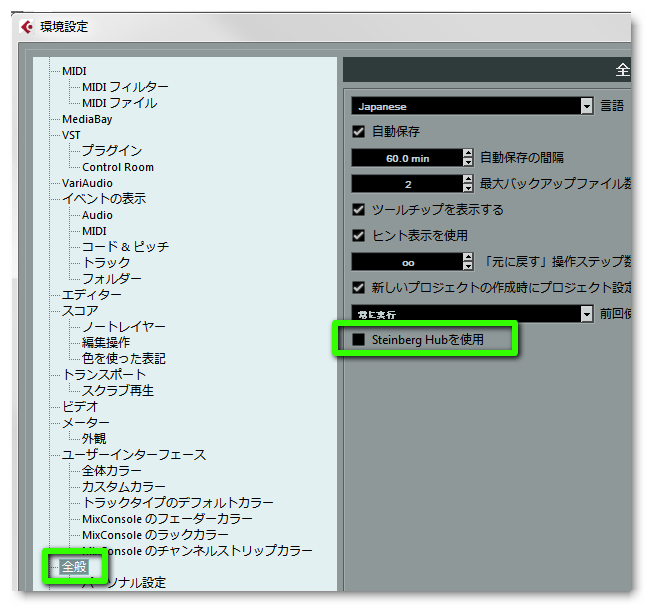Select VariAudio in the tree
Screen dimensions: 654x614
pyautogui.click(x=87, y=183)
